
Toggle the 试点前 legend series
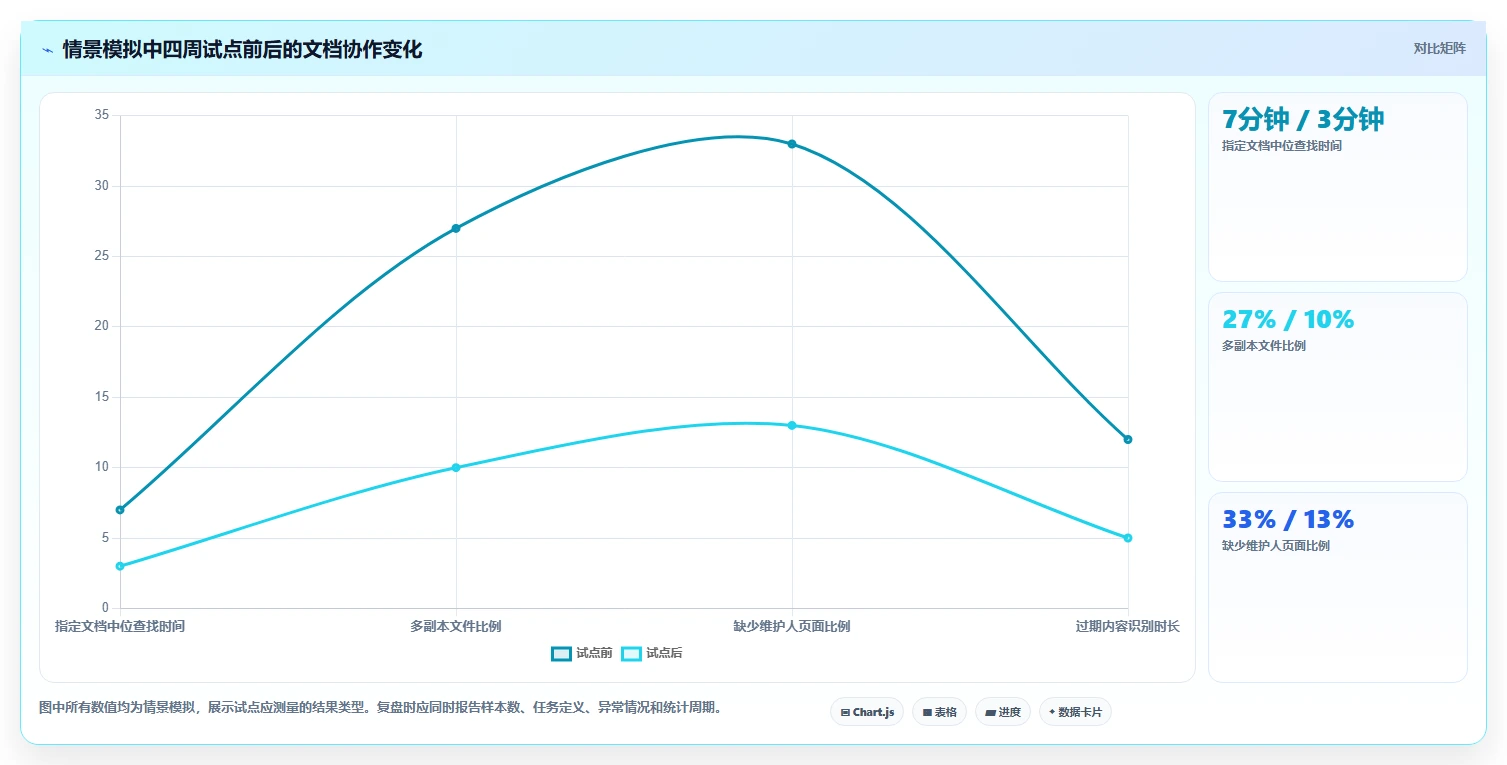pos(582,653)
